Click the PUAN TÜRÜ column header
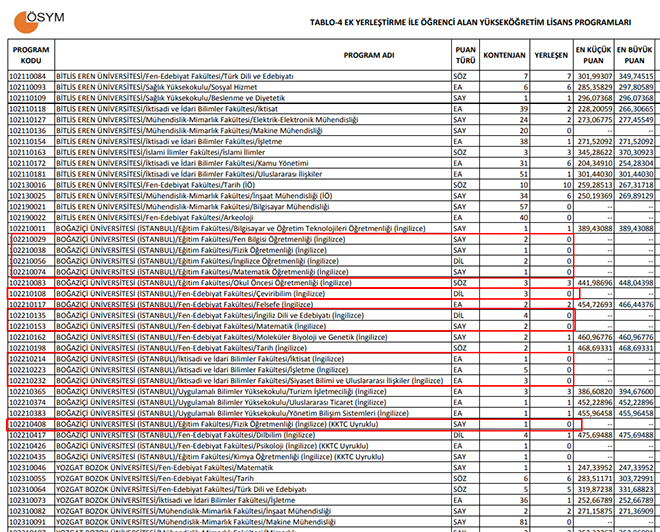Viewport: 660px width, 532px height. point(465,55)
